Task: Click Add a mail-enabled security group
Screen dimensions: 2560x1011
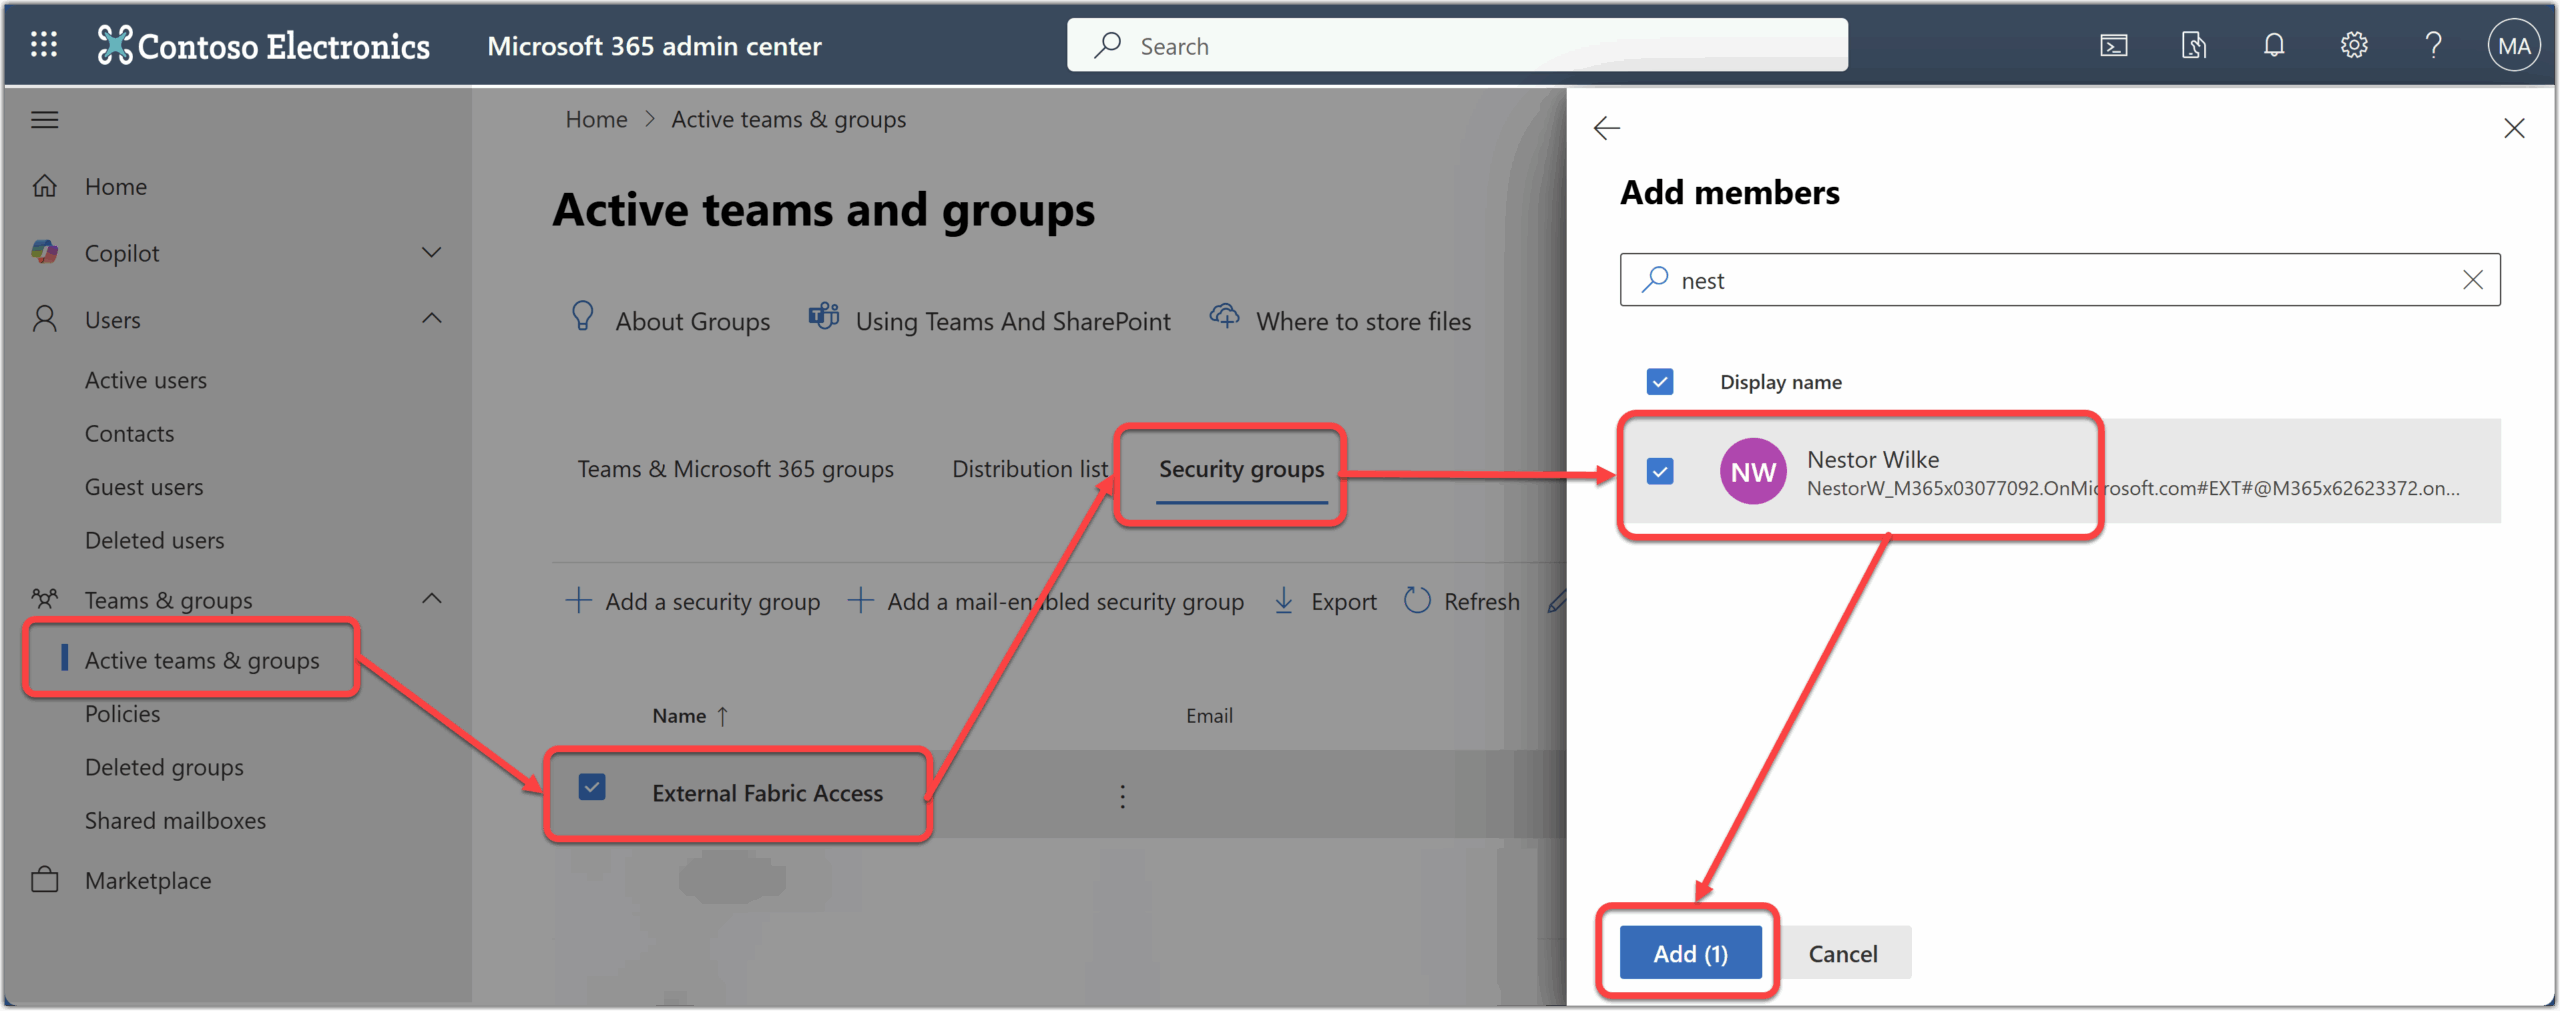Action: (x=1046, y=601)
